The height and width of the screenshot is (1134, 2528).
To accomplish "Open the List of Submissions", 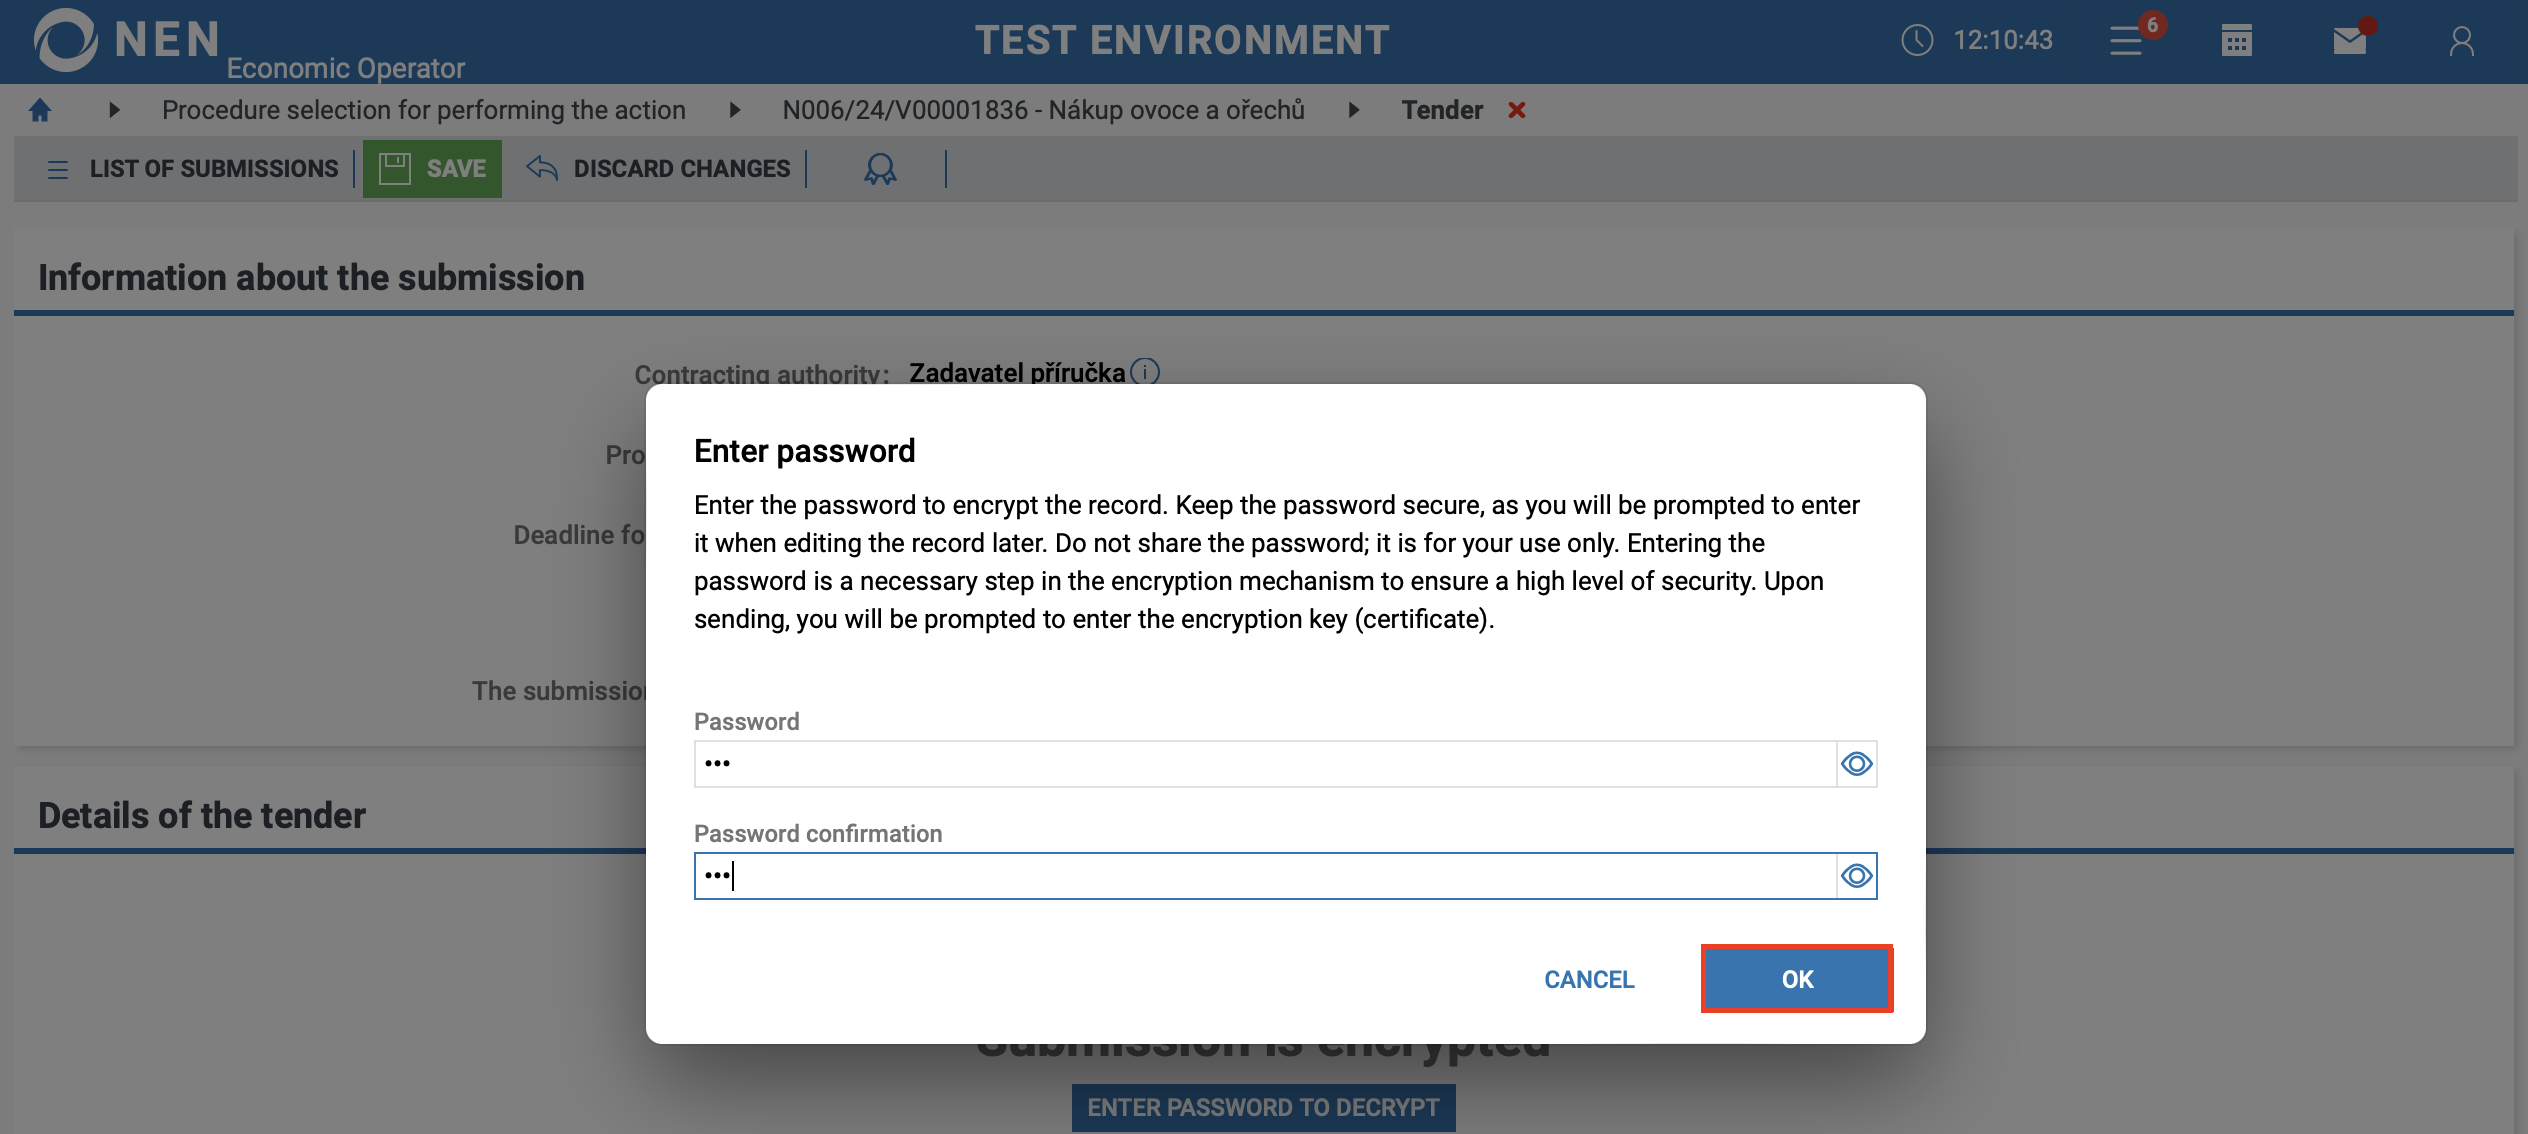I will 194,169.
